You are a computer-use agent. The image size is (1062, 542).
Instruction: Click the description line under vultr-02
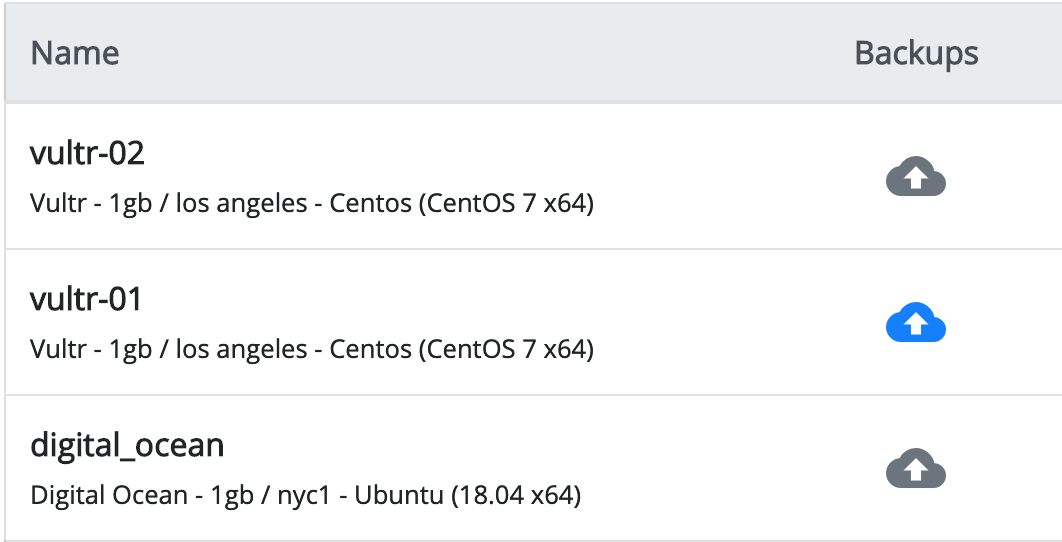tap(312, 203)
